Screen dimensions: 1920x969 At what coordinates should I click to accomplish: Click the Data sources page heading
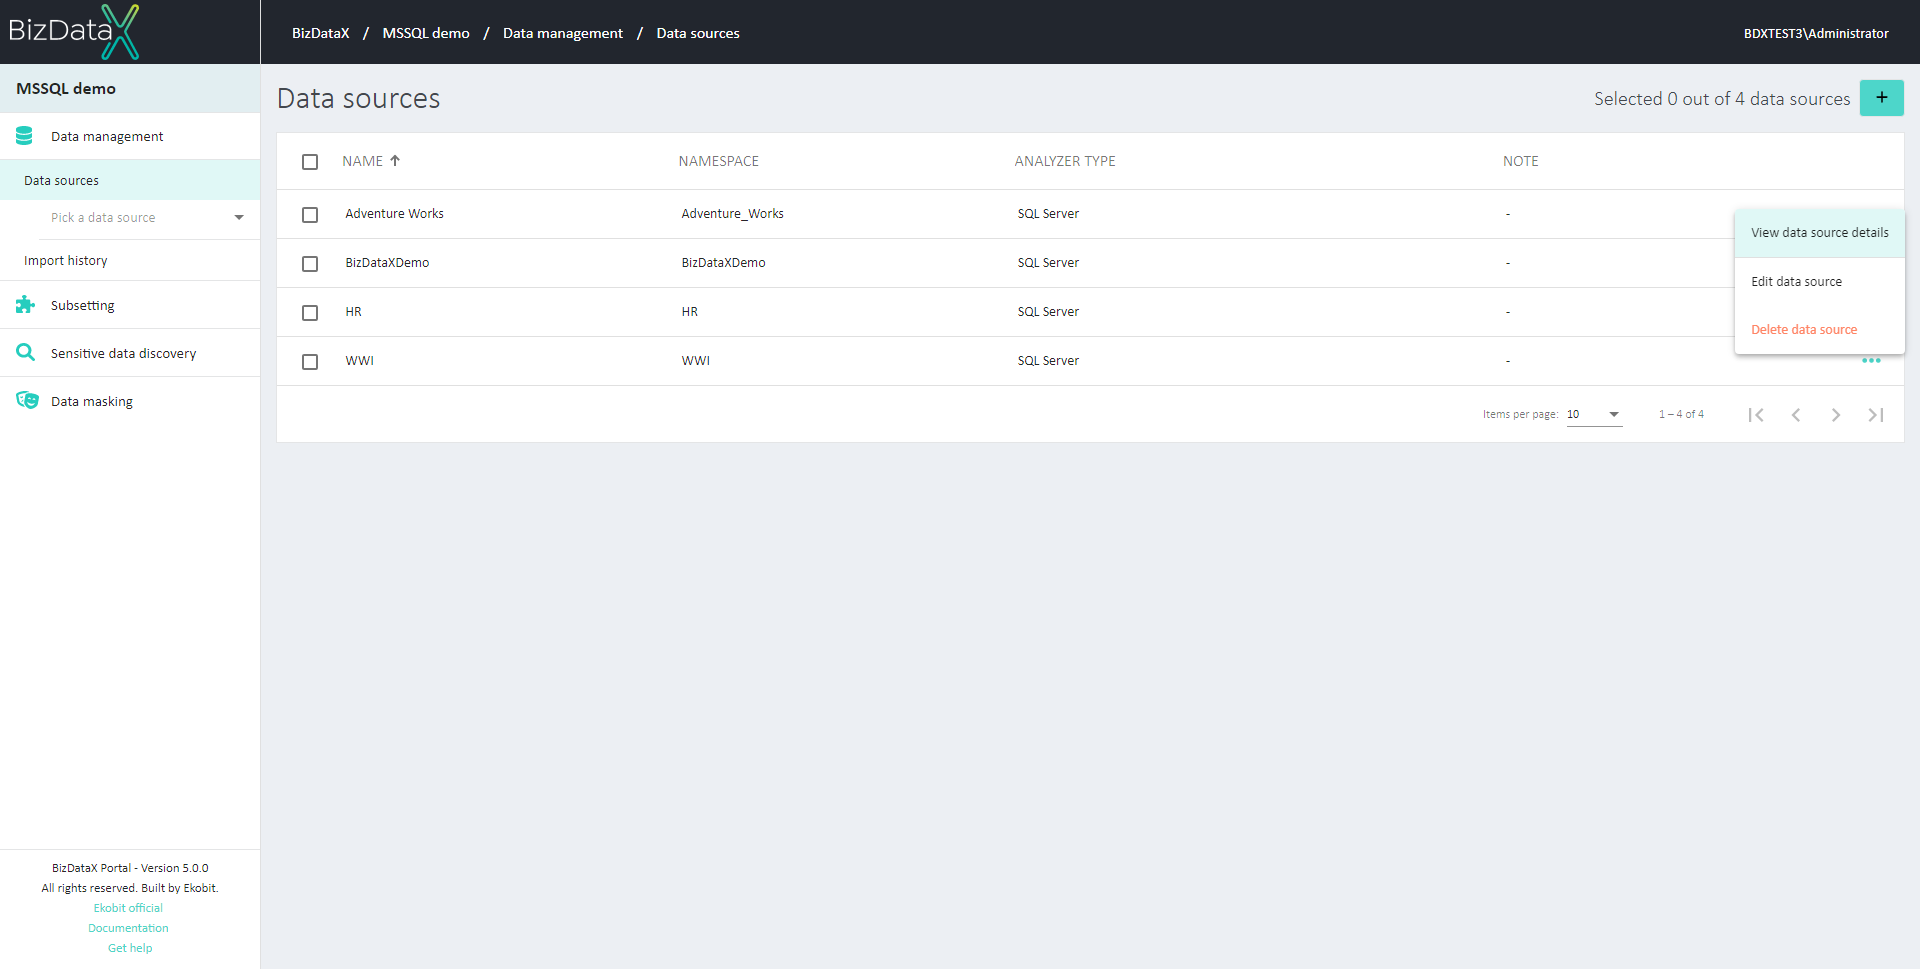[x=358, y=98]
